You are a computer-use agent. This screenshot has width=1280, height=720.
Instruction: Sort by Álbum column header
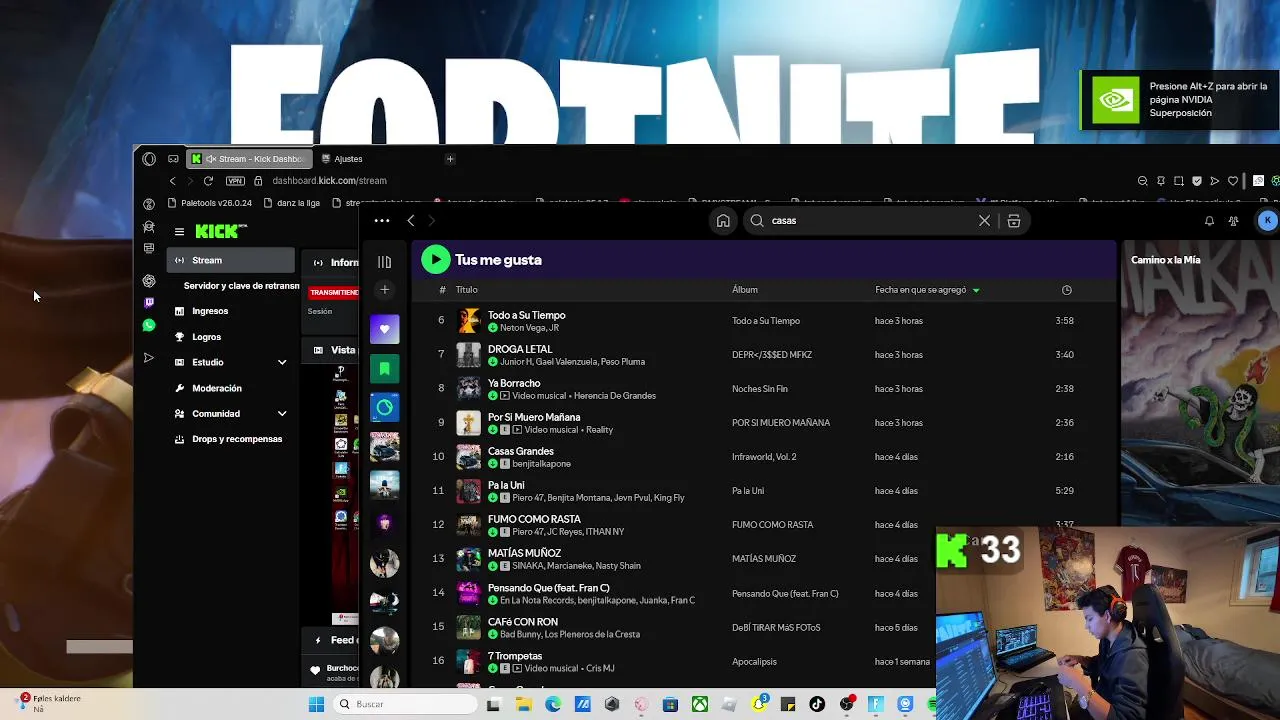click(x=745, y=290)
